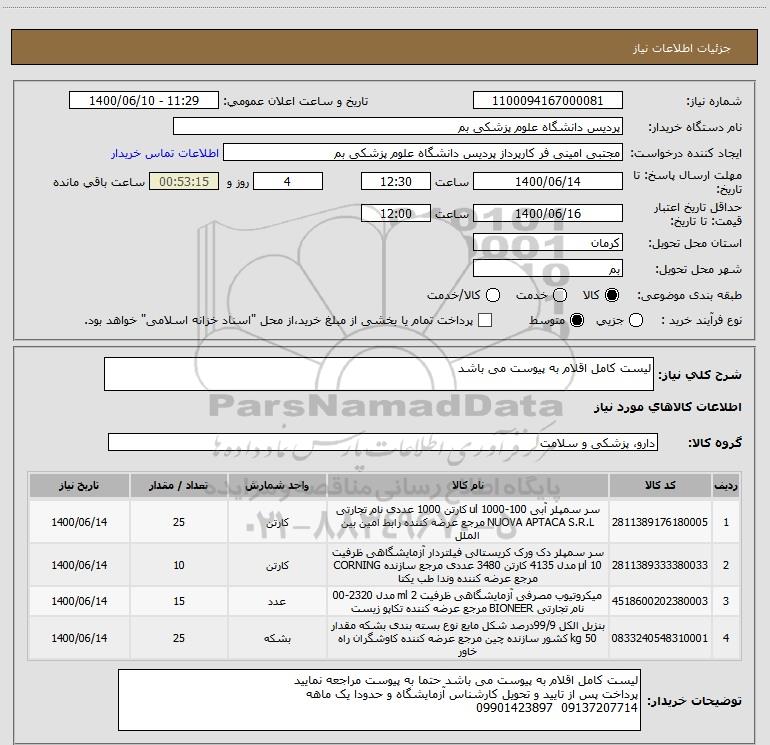Click unit کارتن in row 1
This screenshot has width=770, height=745.
[277, 523]
